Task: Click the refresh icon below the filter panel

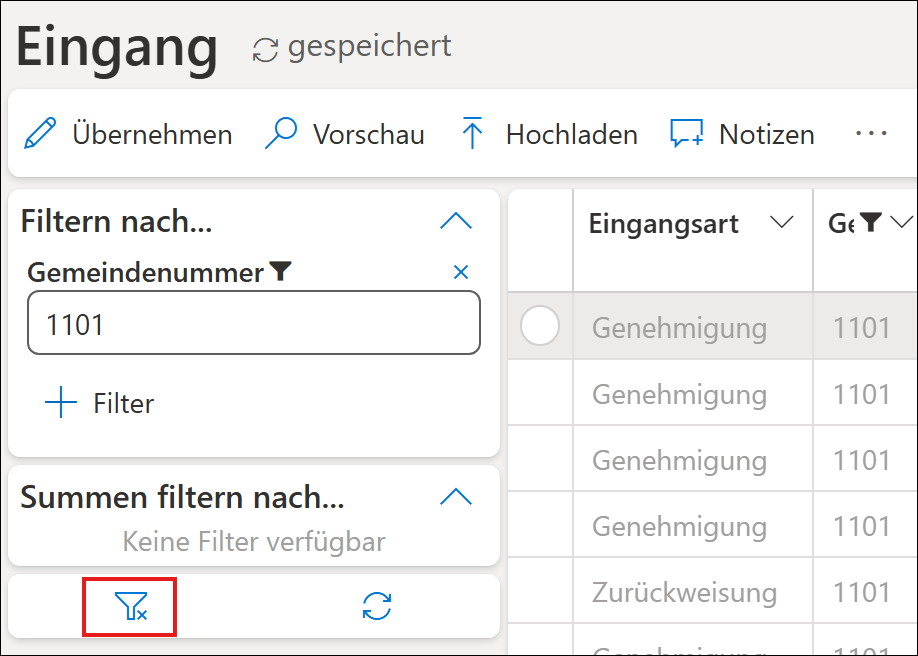Action: (377, 606)
